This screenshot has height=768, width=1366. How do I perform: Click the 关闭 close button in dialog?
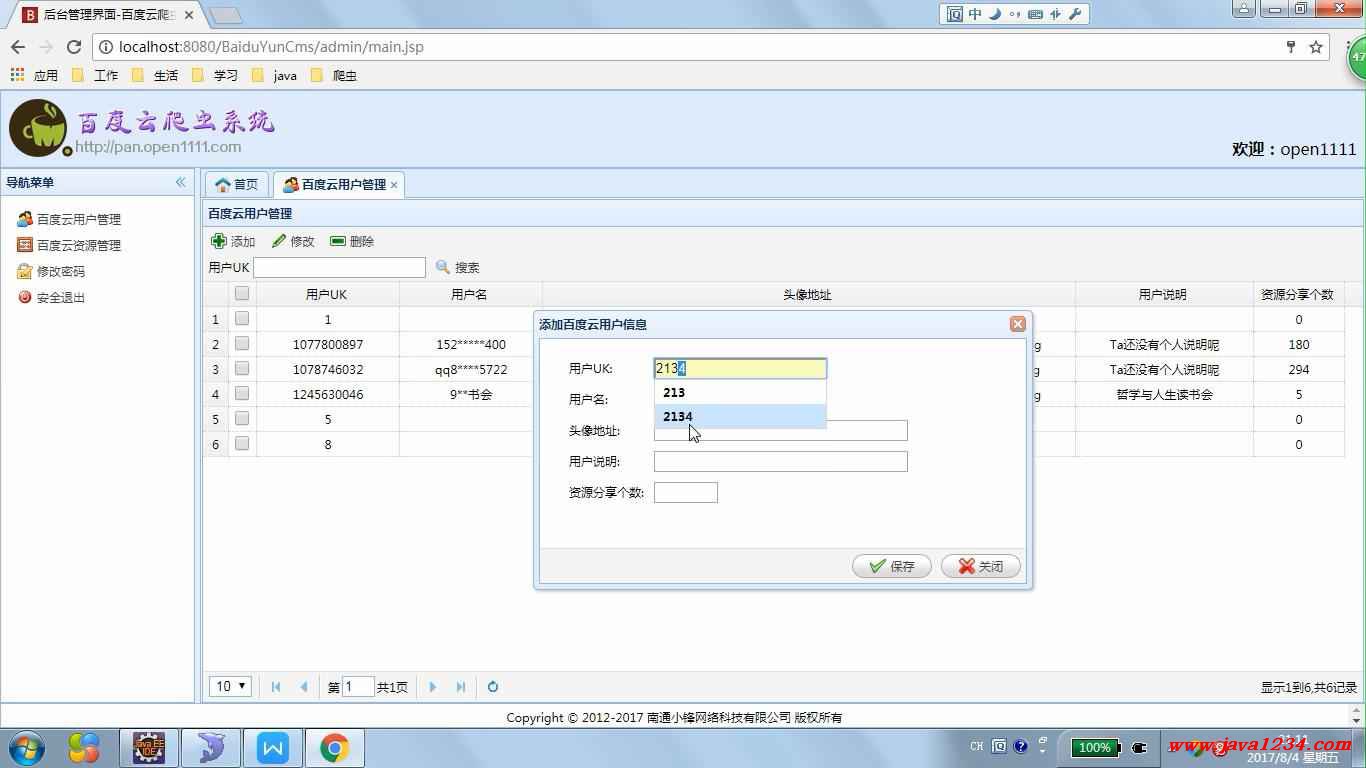[x=980, y=566]
